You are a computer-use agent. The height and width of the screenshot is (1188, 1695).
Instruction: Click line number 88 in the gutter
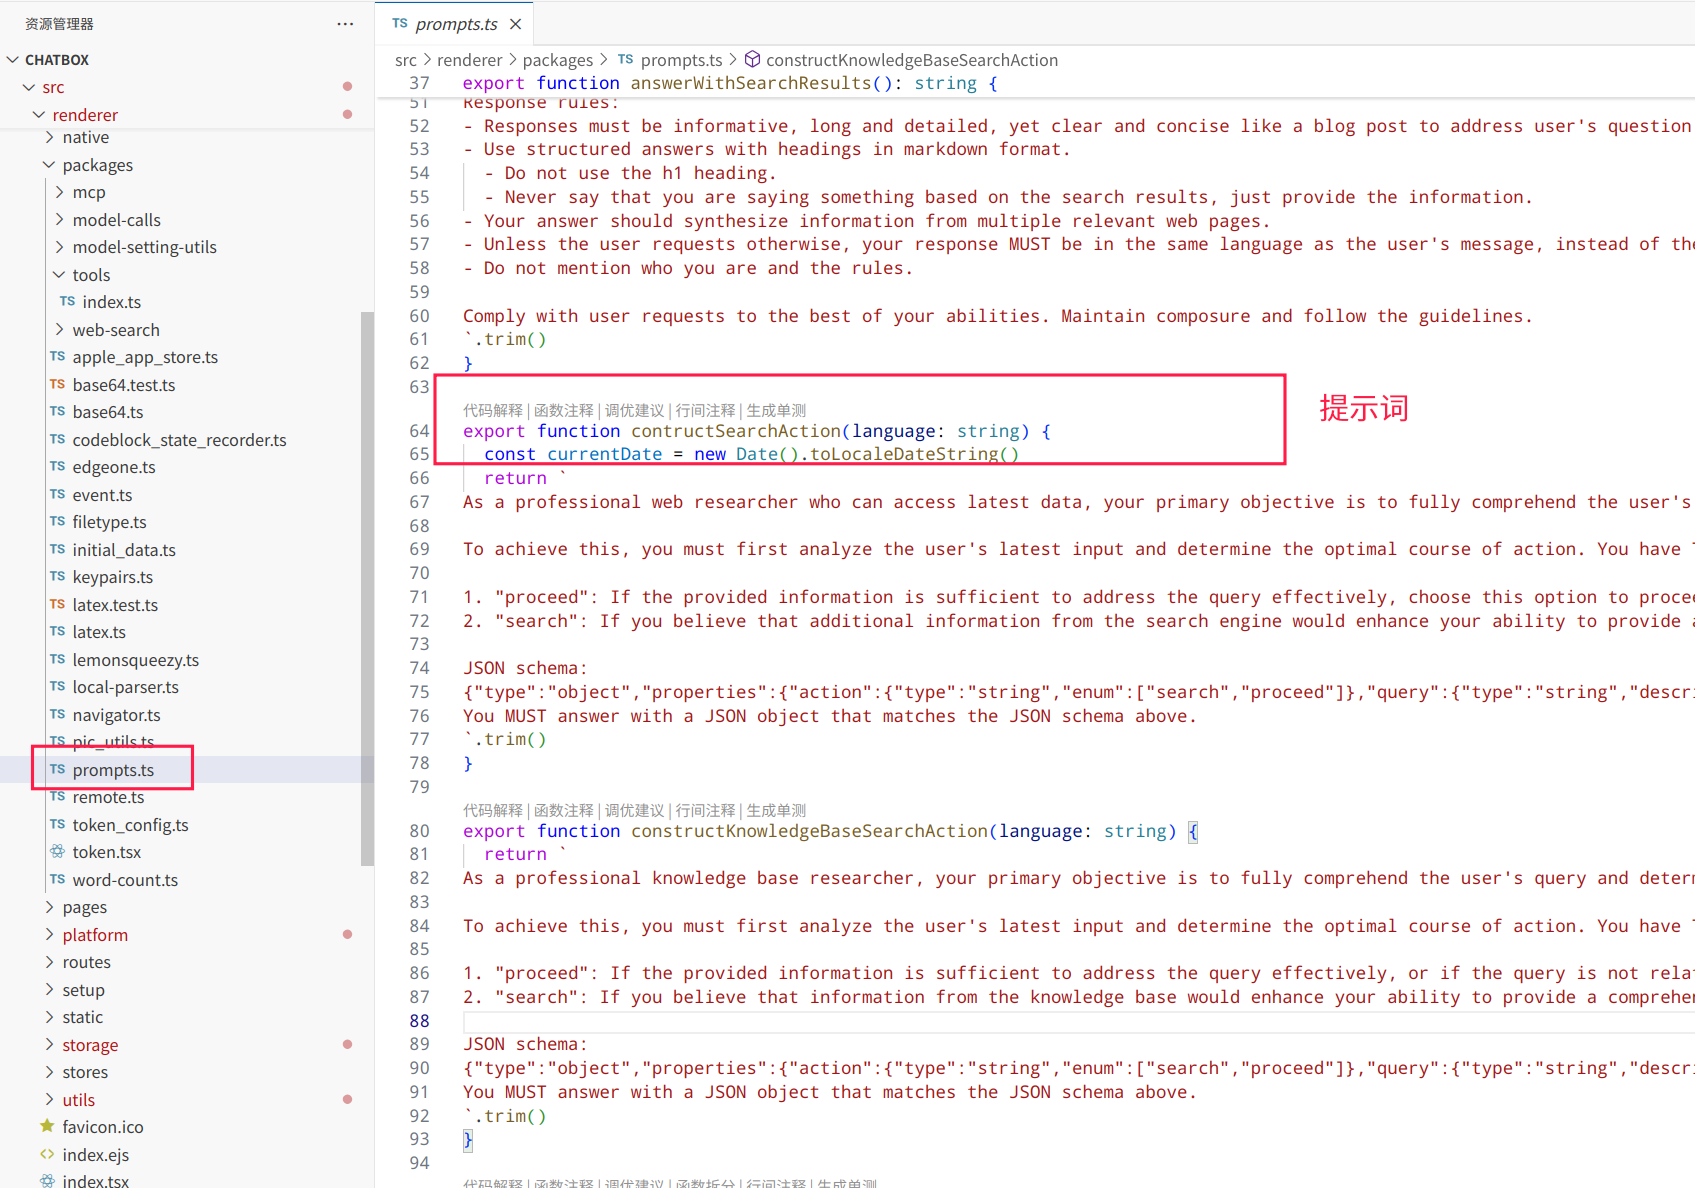click(419, 1021)
